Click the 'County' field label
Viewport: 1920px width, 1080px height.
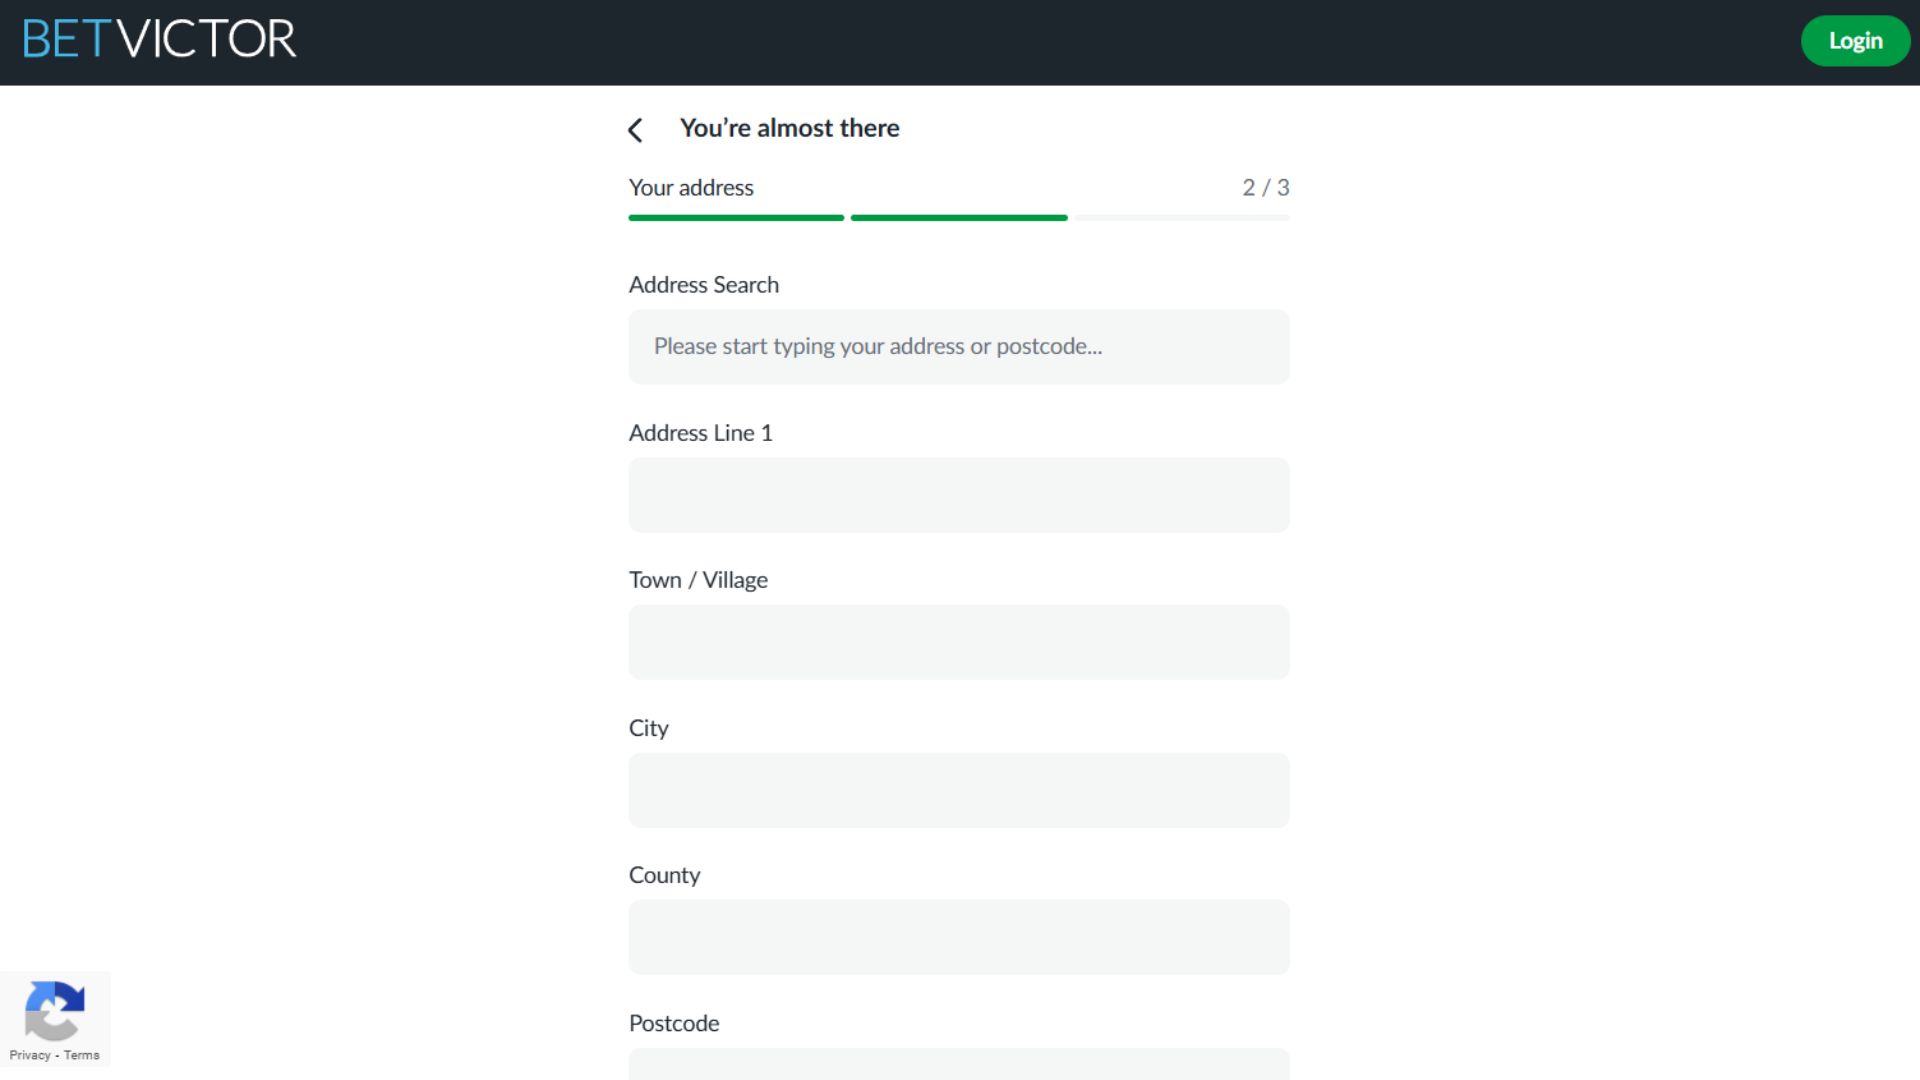664,875
